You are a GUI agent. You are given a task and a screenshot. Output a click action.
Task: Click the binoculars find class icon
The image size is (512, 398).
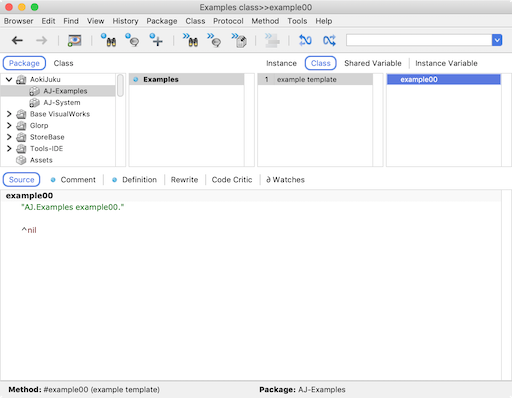[108, 40]
